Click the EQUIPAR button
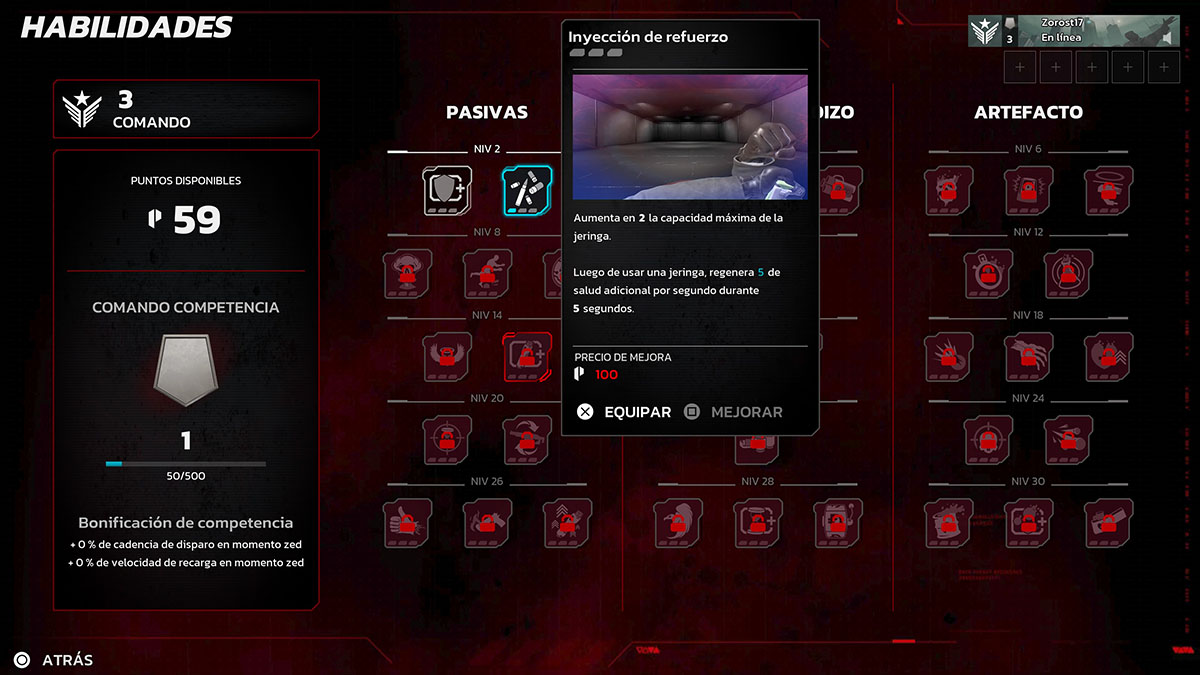 point(625,412)
